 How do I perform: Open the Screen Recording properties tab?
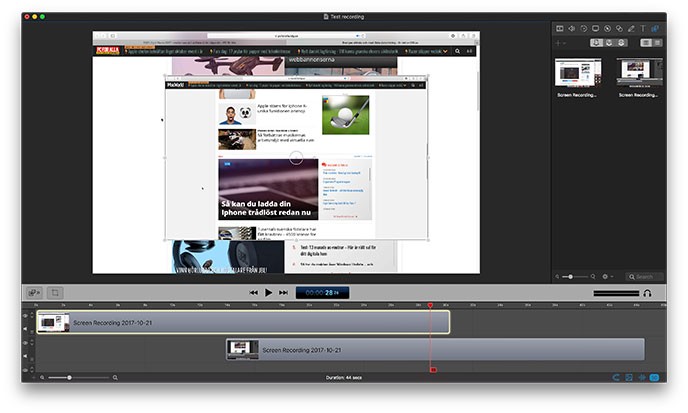tap(595, 29)
